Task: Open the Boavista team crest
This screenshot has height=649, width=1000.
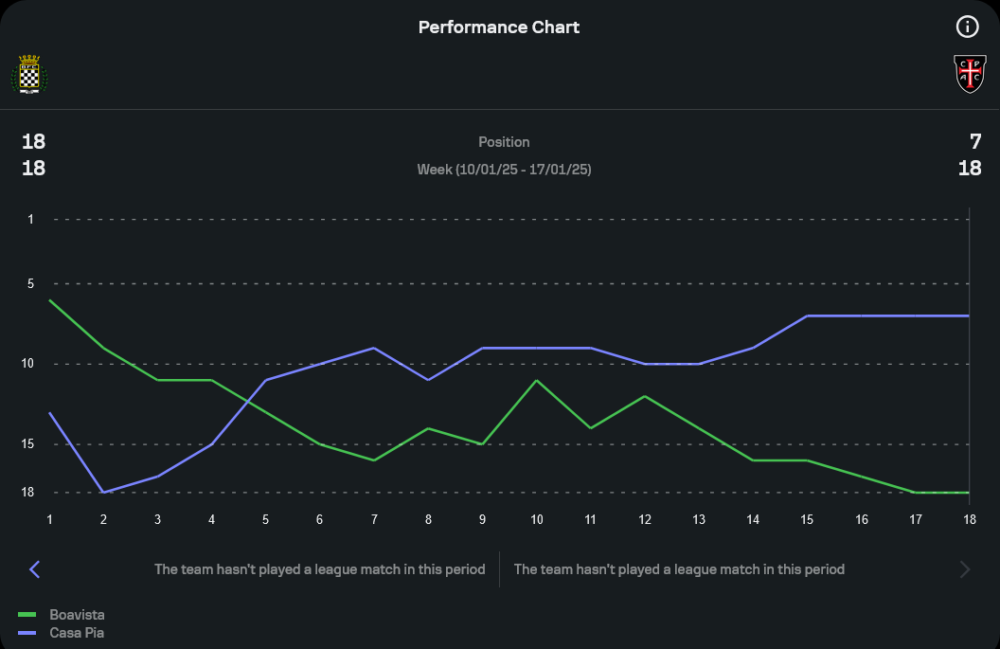Action: point(29,75)
